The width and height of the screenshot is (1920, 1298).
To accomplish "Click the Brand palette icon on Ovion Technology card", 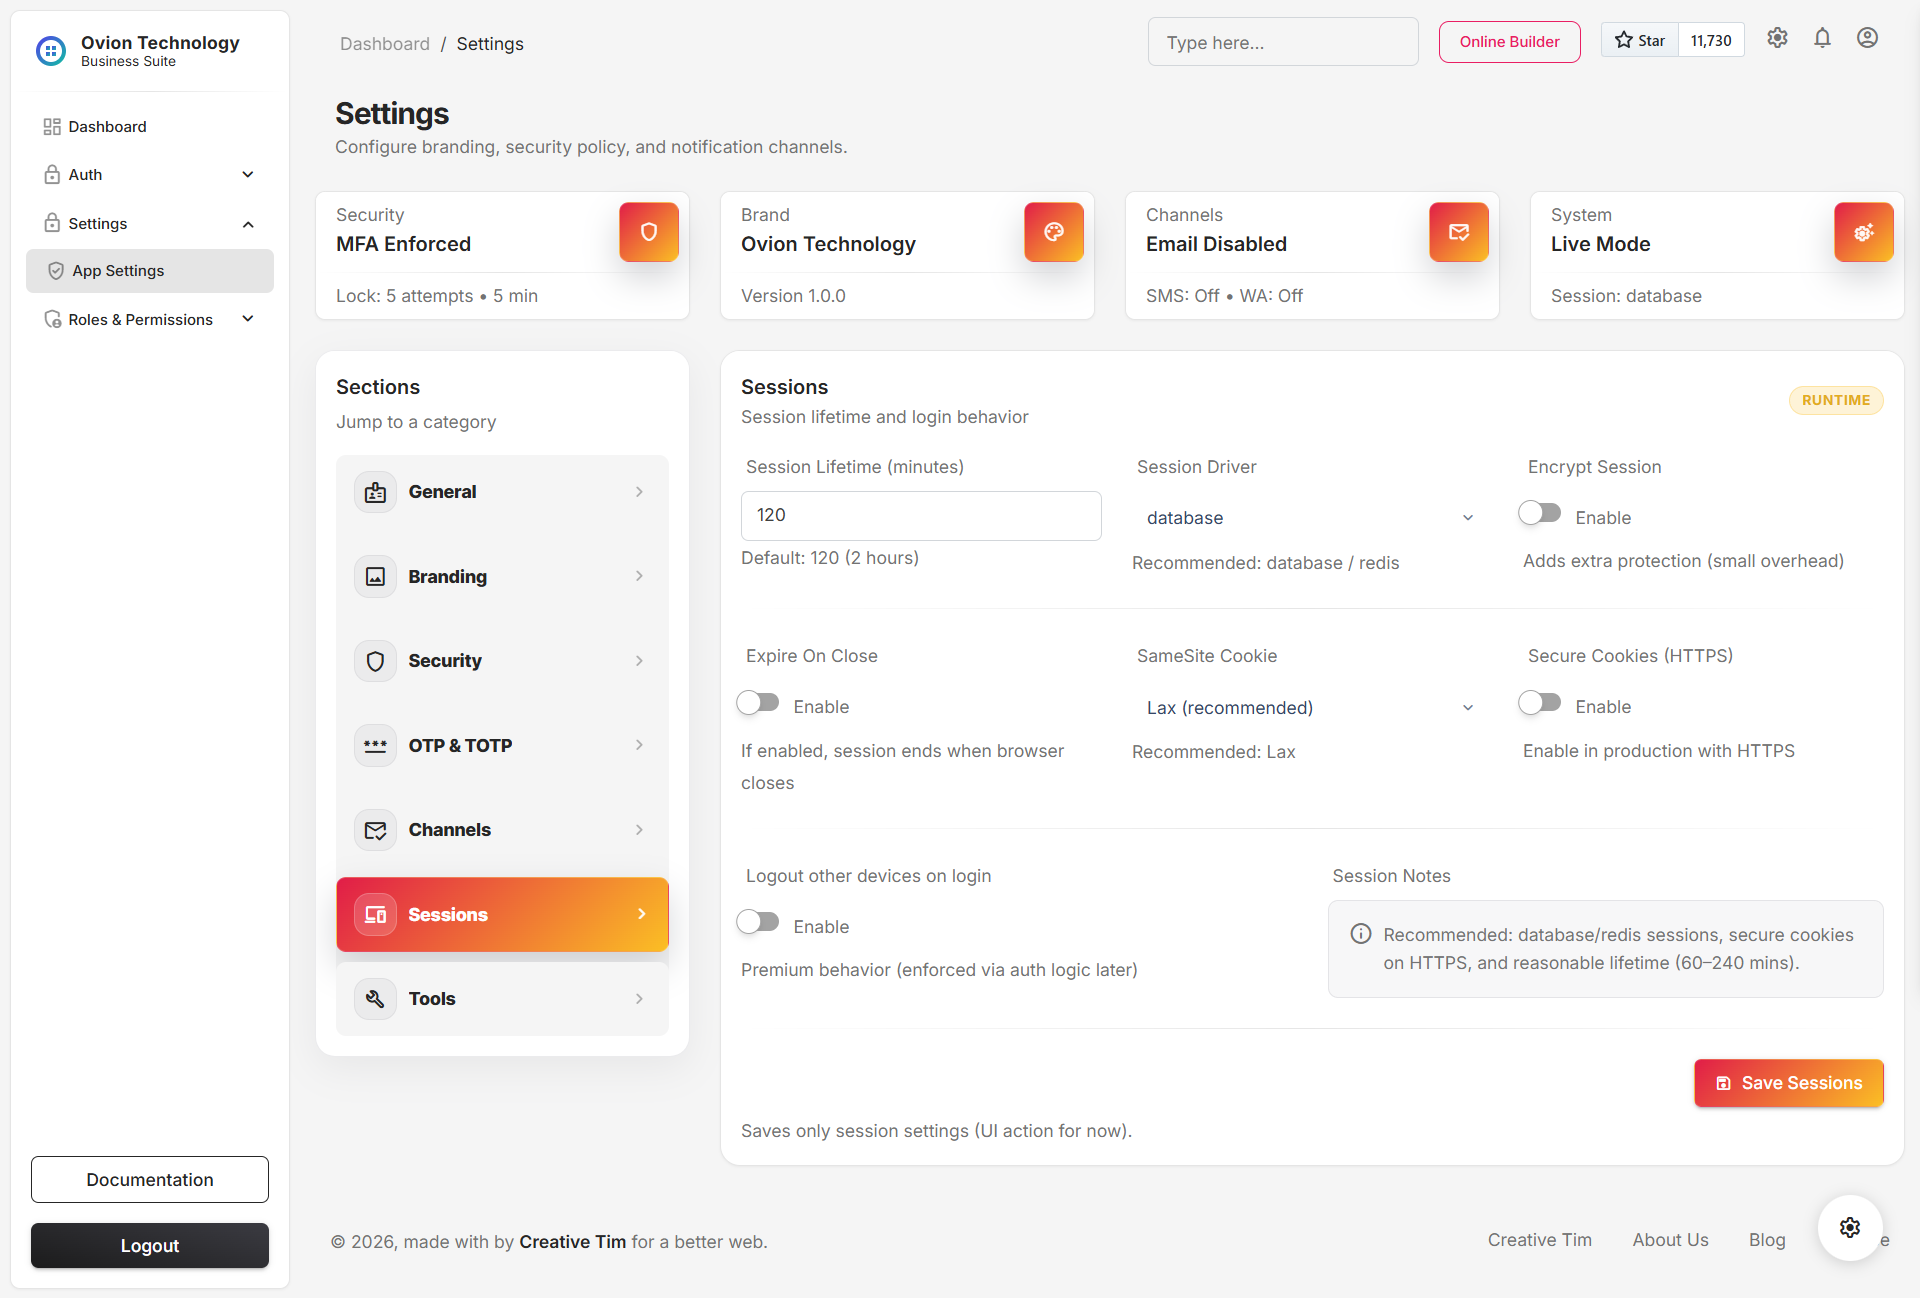I will tap(1054, 231).
